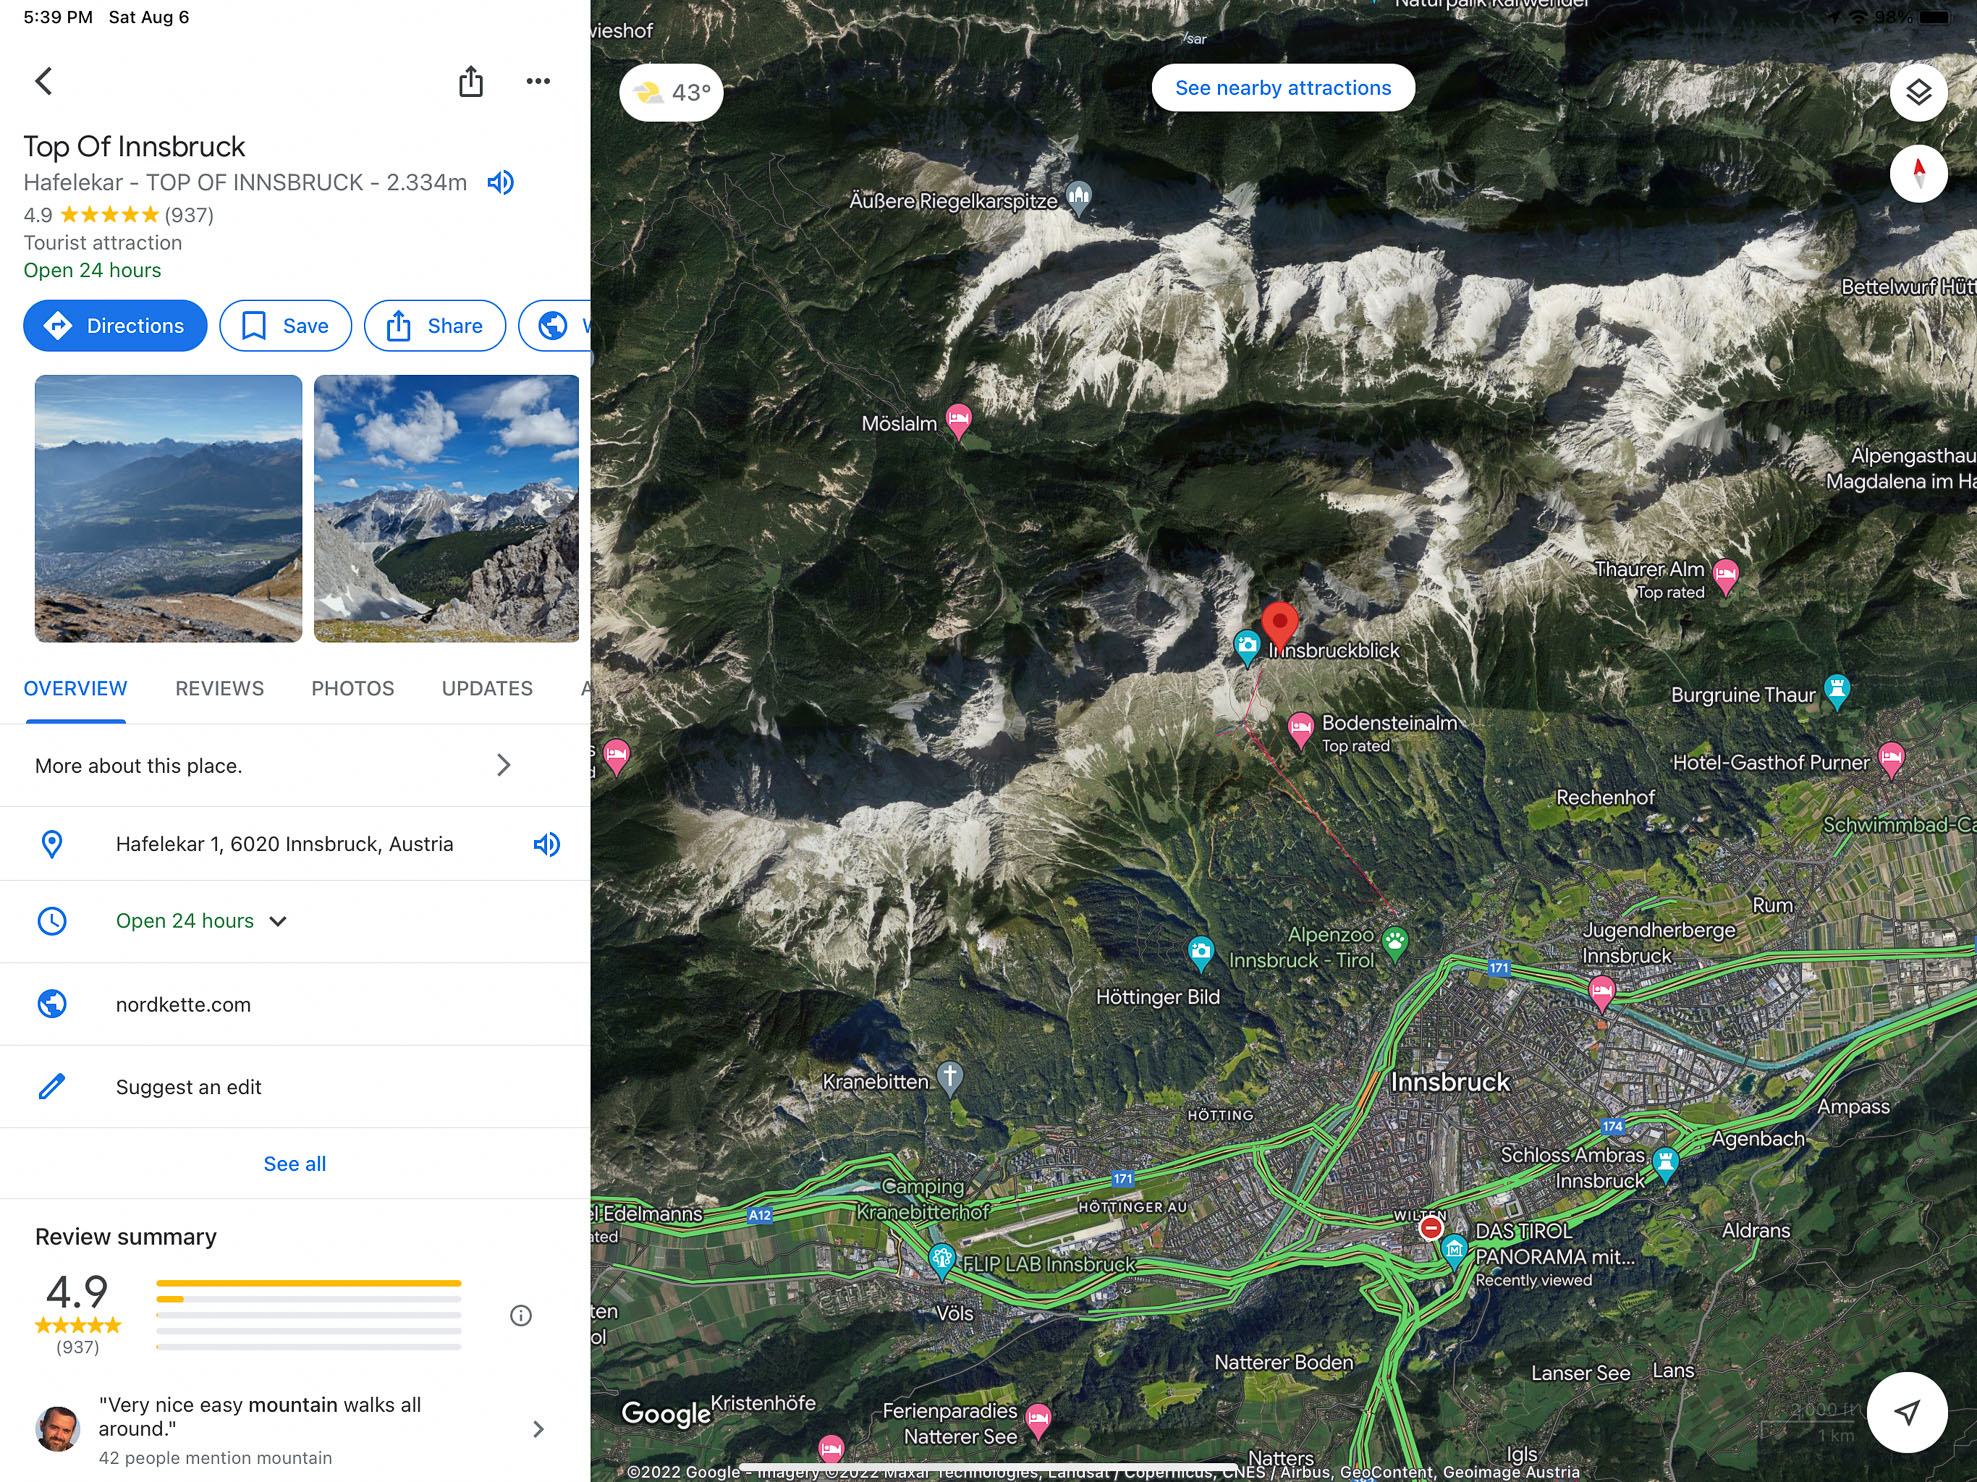
Task: Tap See nearby attractions
Action: coord(1283,88)
